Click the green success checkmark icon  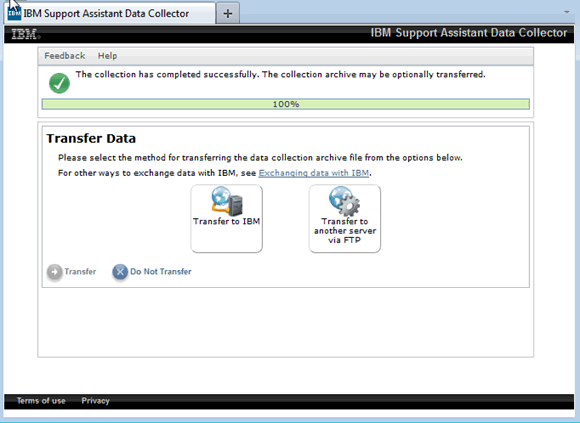coord(59,83)
